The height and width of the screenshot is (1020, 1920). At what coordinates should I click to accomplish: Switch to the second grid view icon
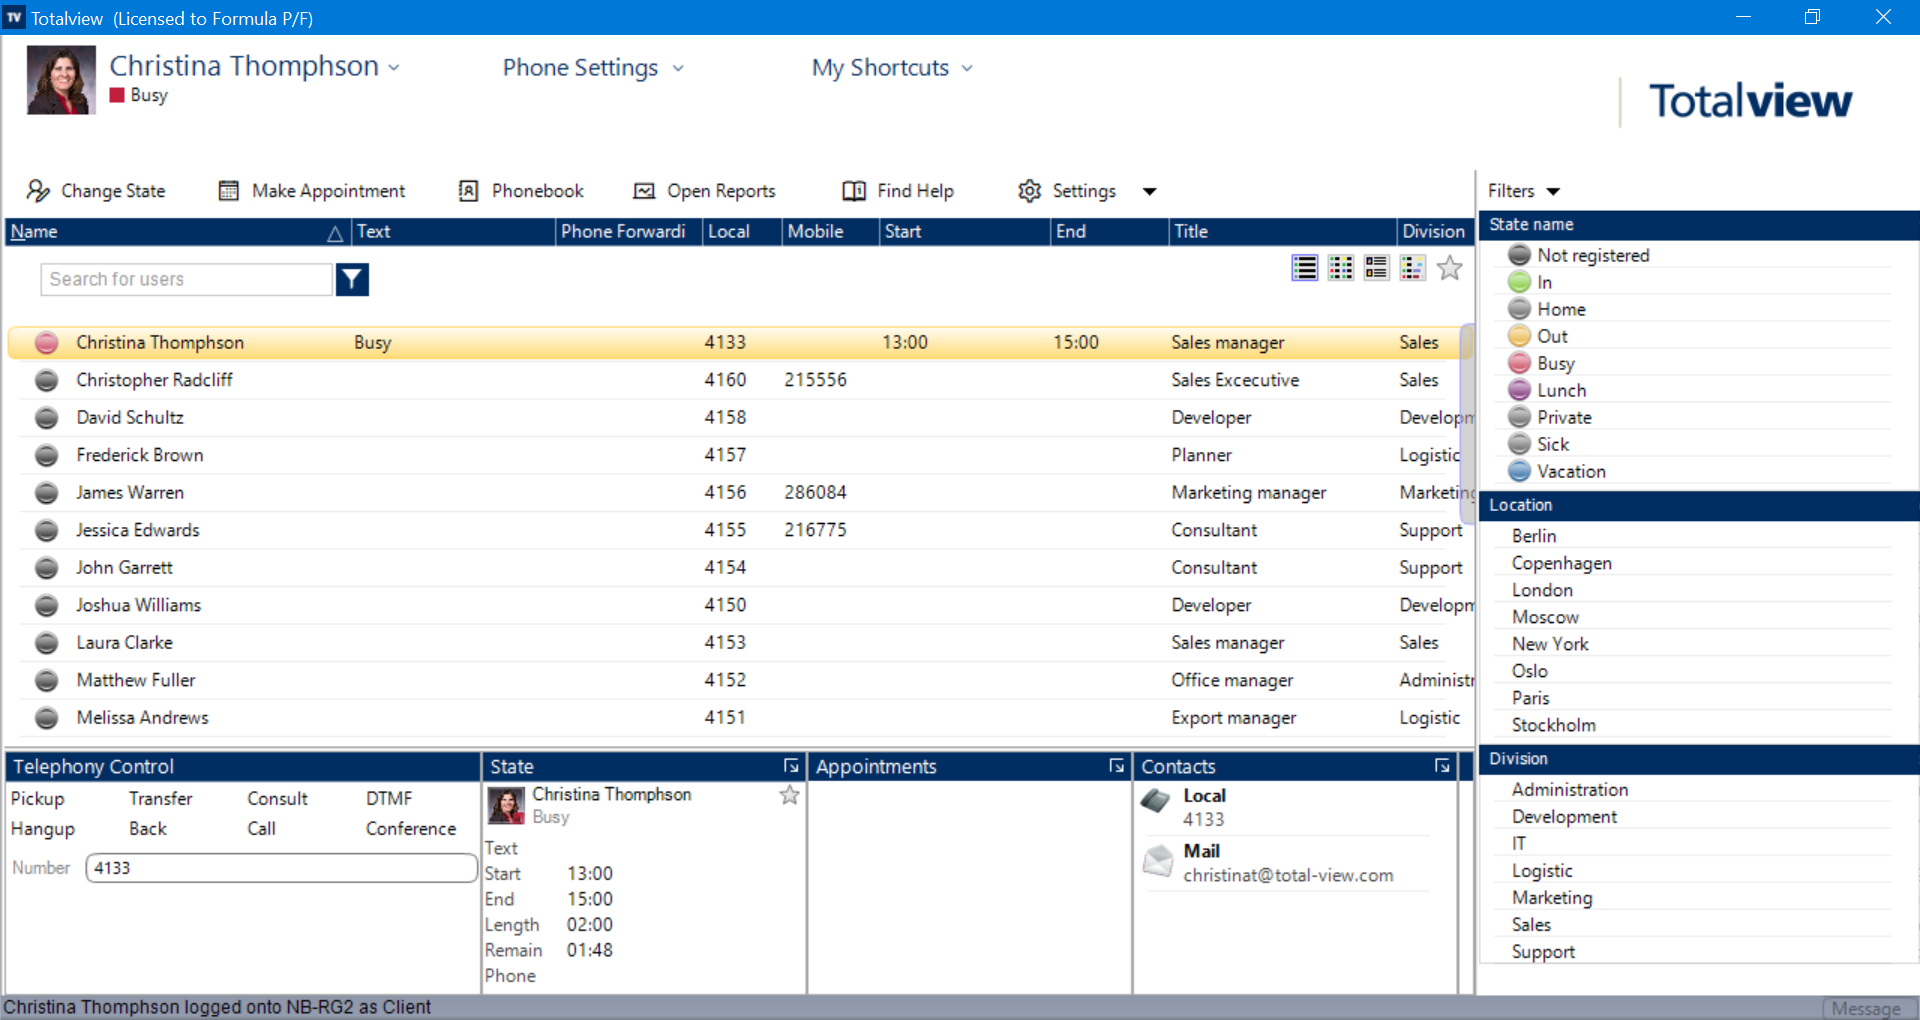click(1341, 268)
